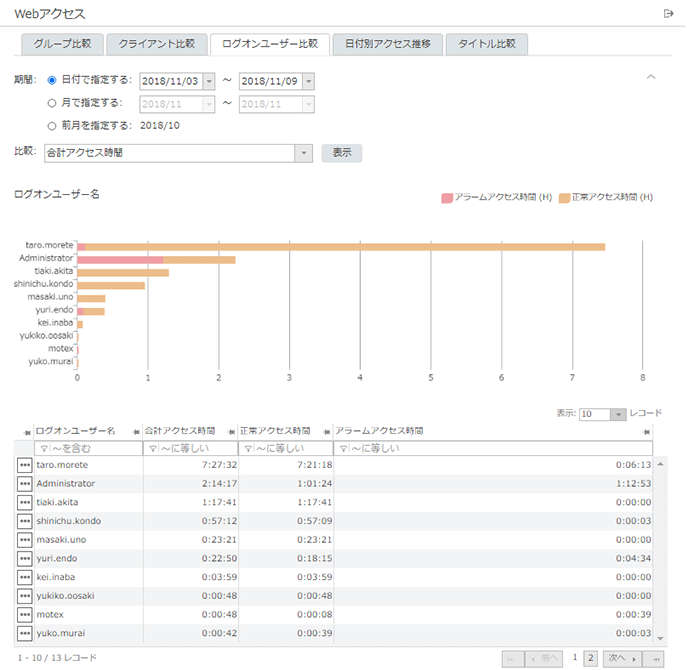Viewport: 687px width, 670px height.
Task: Click the 表示 button
Action: tap(341, 153)
